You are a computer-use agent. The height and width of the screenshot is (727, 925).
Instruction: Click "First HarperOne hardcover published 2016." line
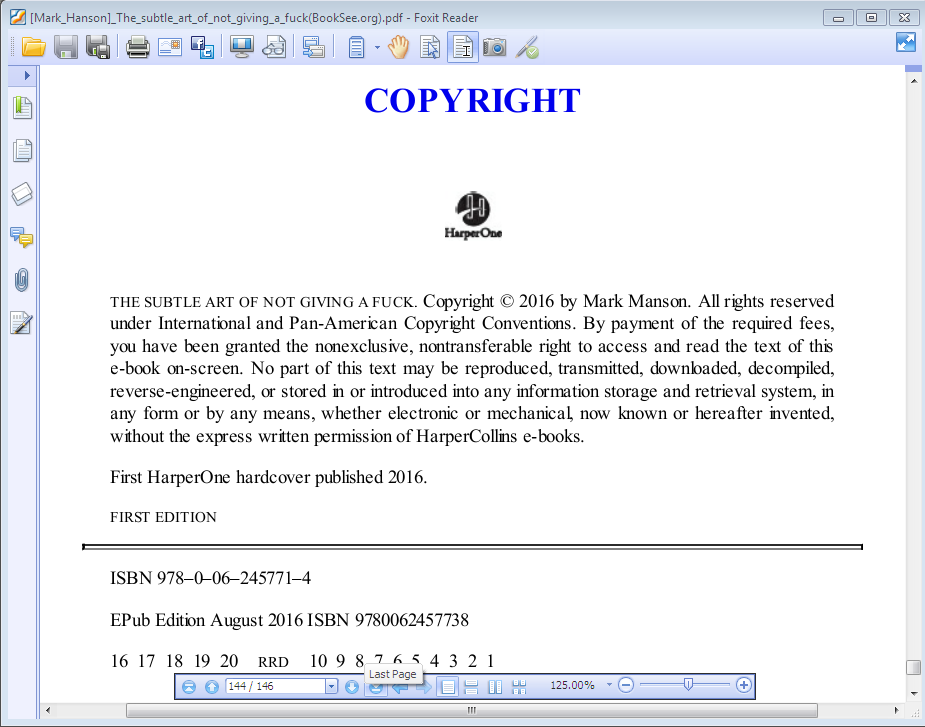[268, 477]
